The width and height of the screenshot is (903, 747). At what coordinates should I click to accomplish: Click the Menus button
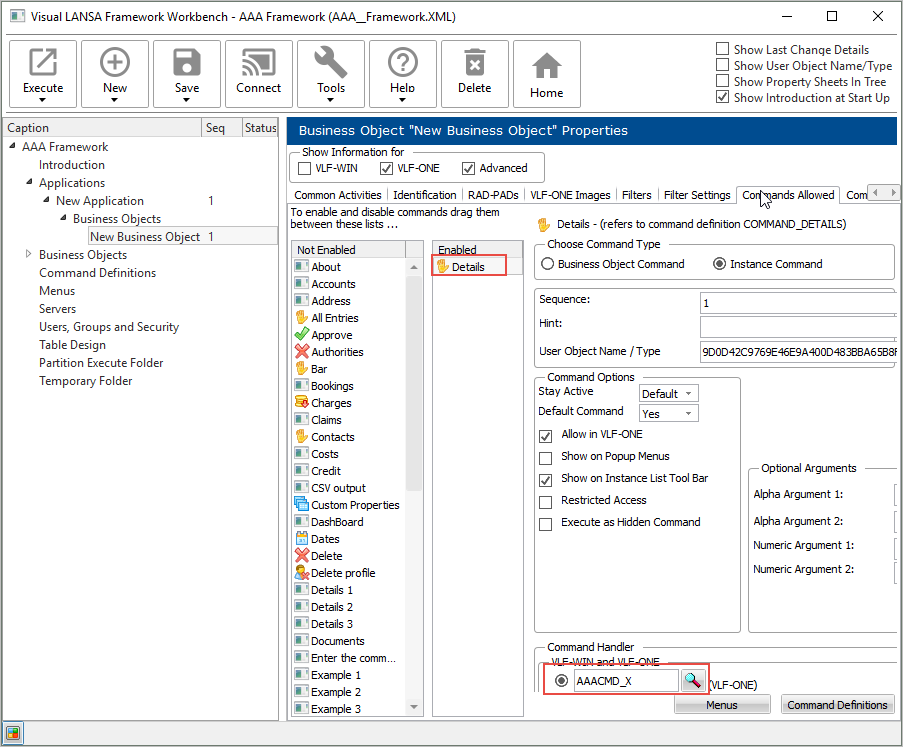[x=721, y=705]
